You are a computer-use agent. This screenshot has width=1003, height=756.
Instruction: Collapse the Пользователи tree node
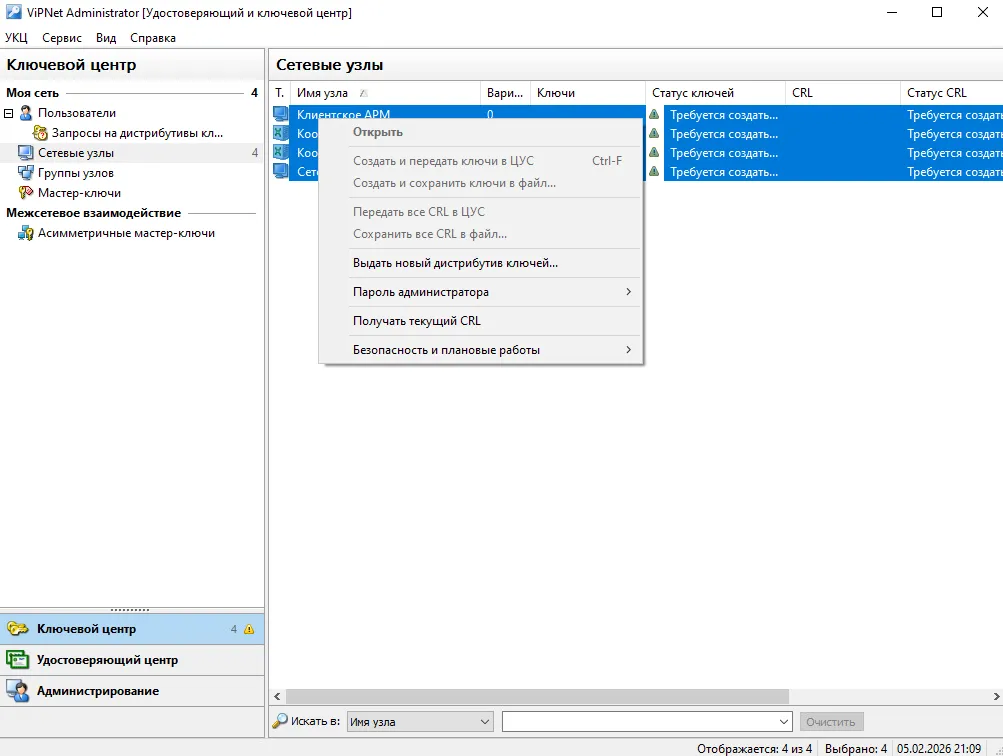[x=9, y=113]
